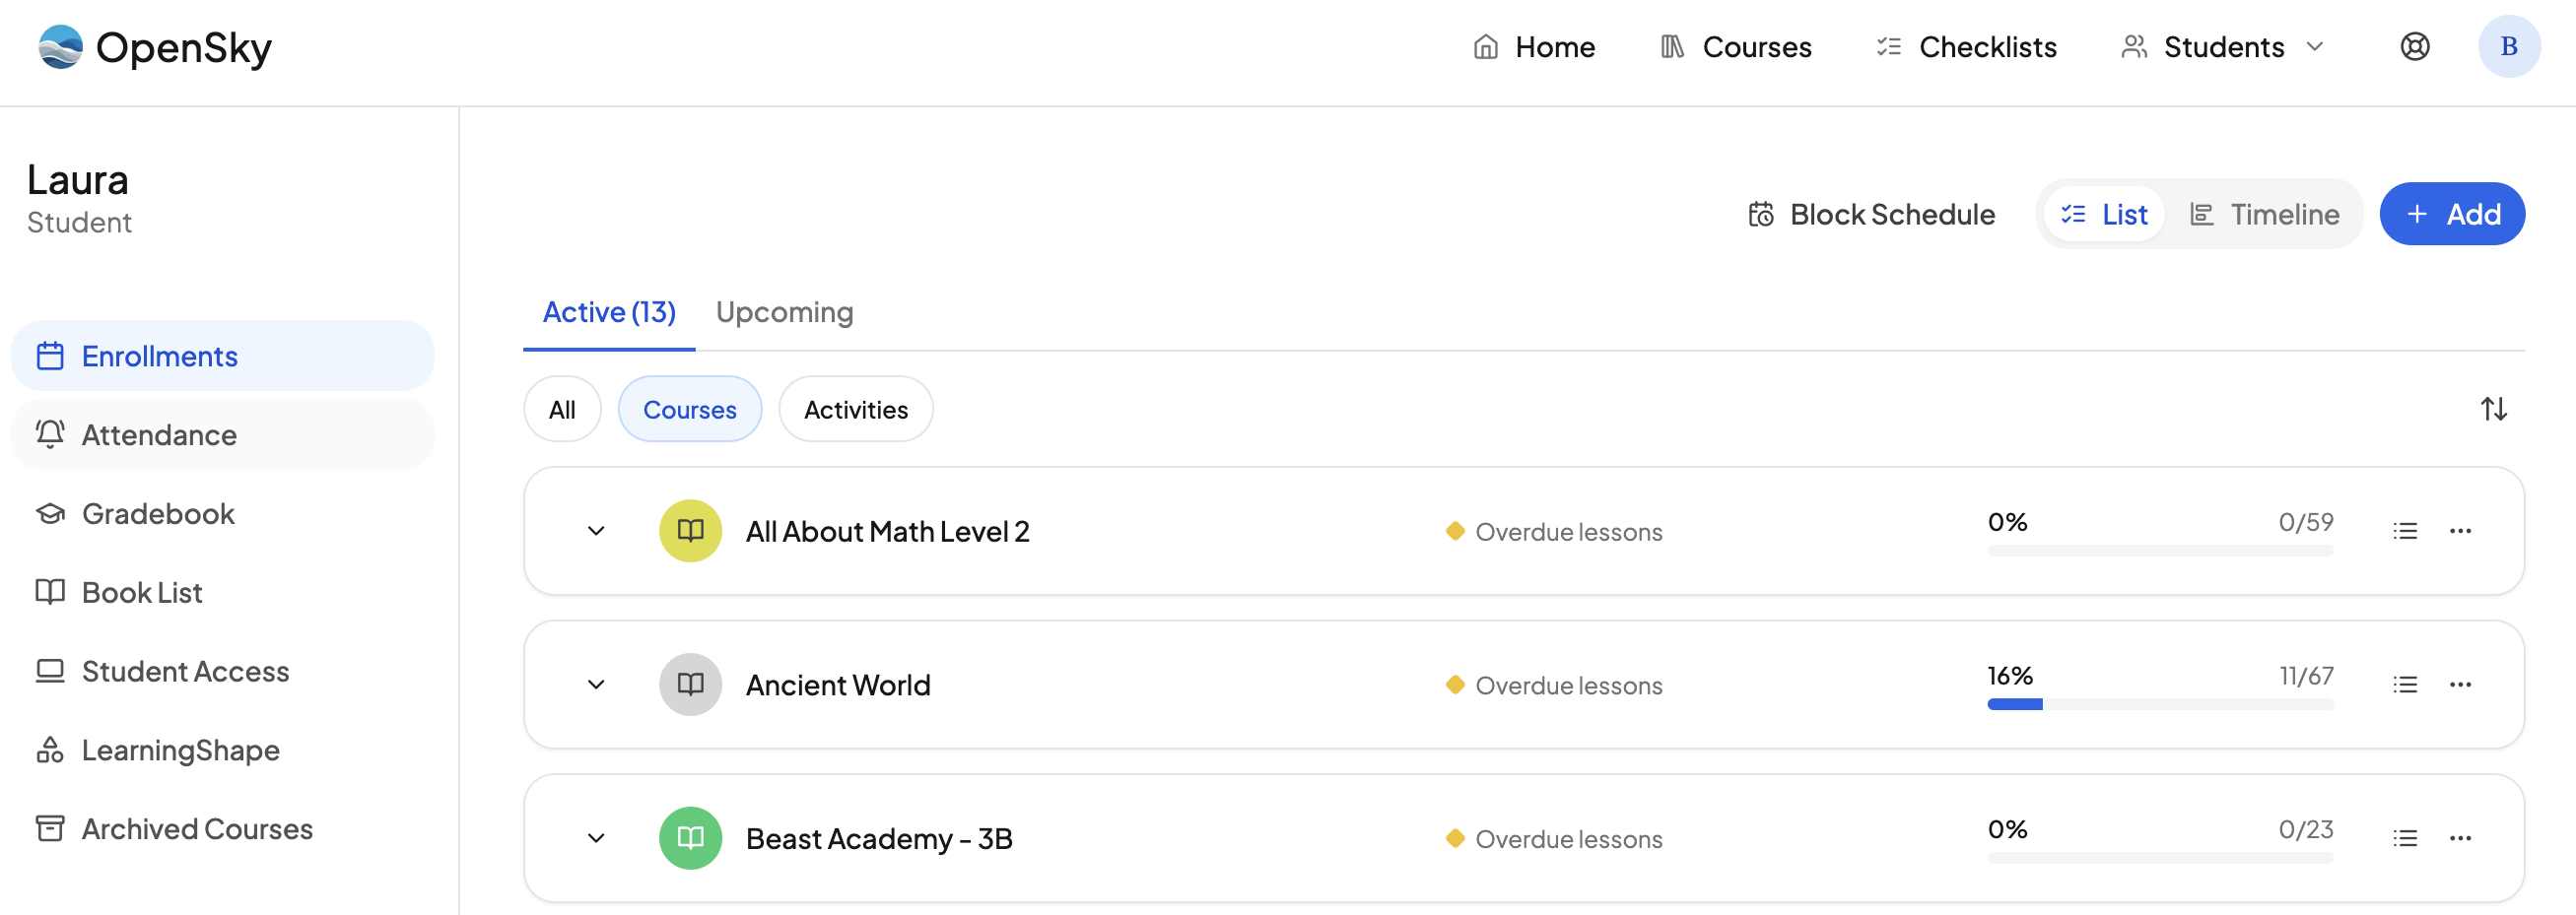Viewport: 2576px width, 915px height.
Task: Open Student Access in the sidebar
Action: coord(222,671)
